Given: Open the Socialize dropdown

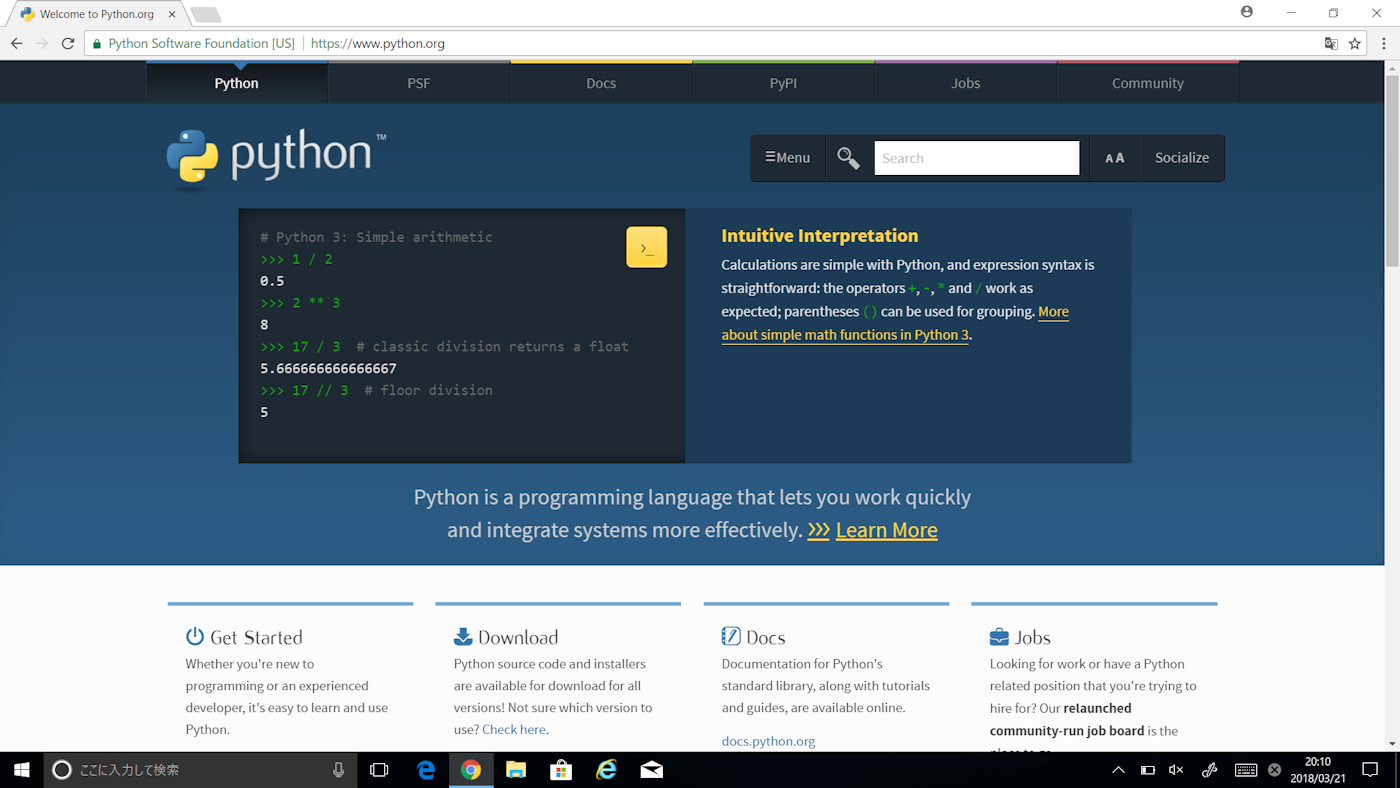Looking at the screenshot, I should point(1182,158).
